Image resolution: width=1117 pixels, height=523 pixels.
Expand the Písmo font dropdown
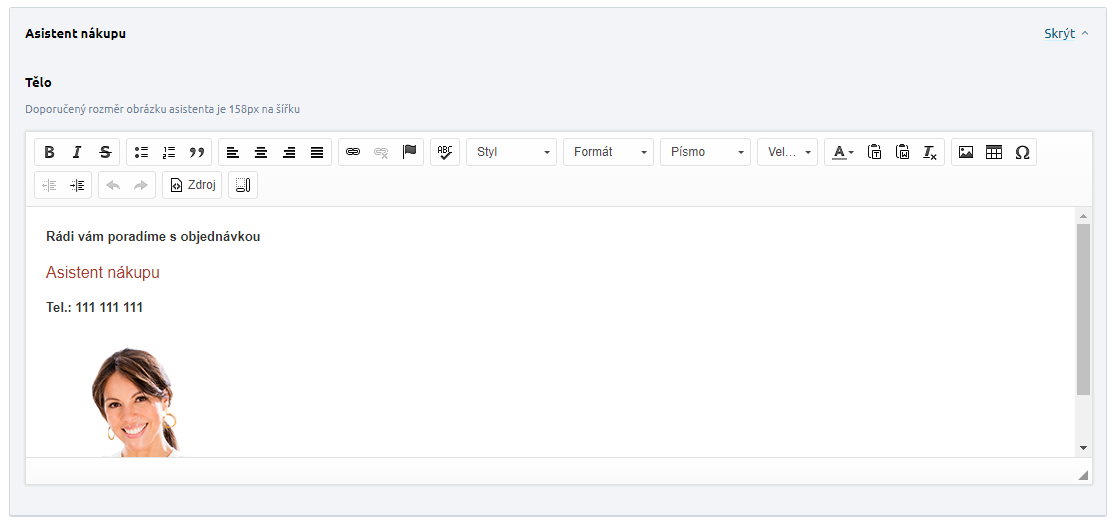(705, 152)
